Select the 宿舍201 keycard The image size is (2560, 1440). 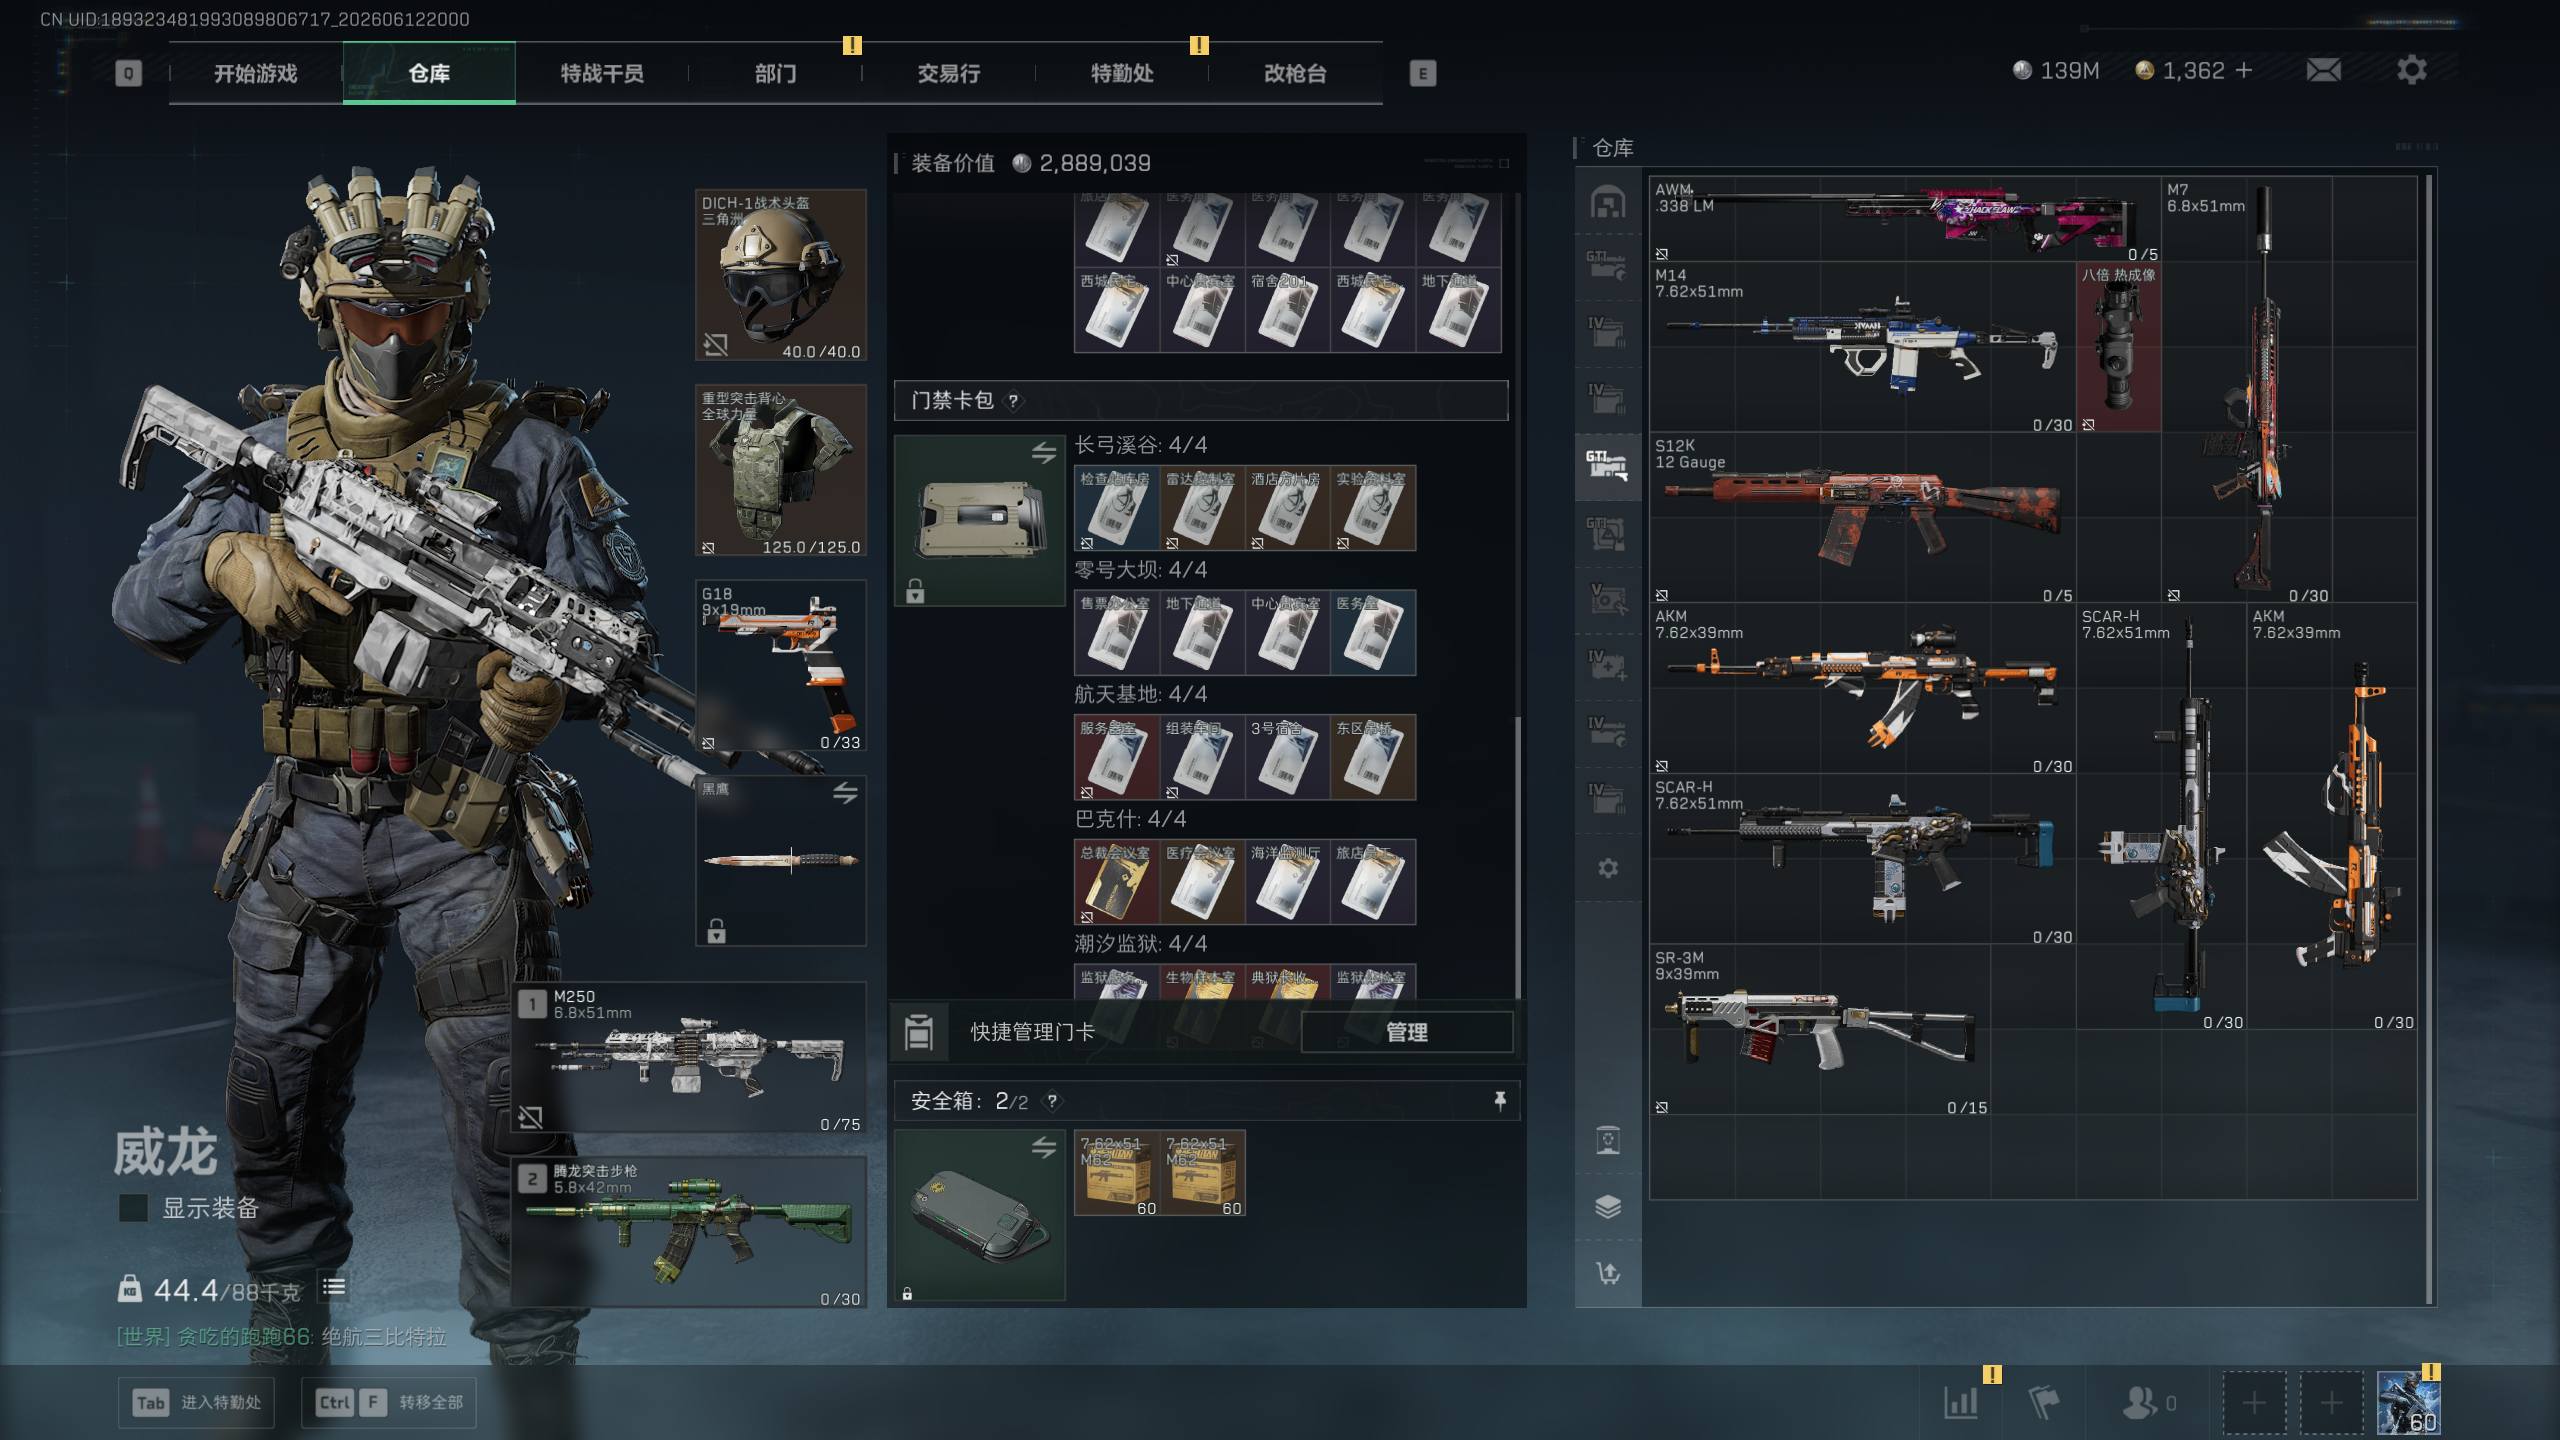1287,310
